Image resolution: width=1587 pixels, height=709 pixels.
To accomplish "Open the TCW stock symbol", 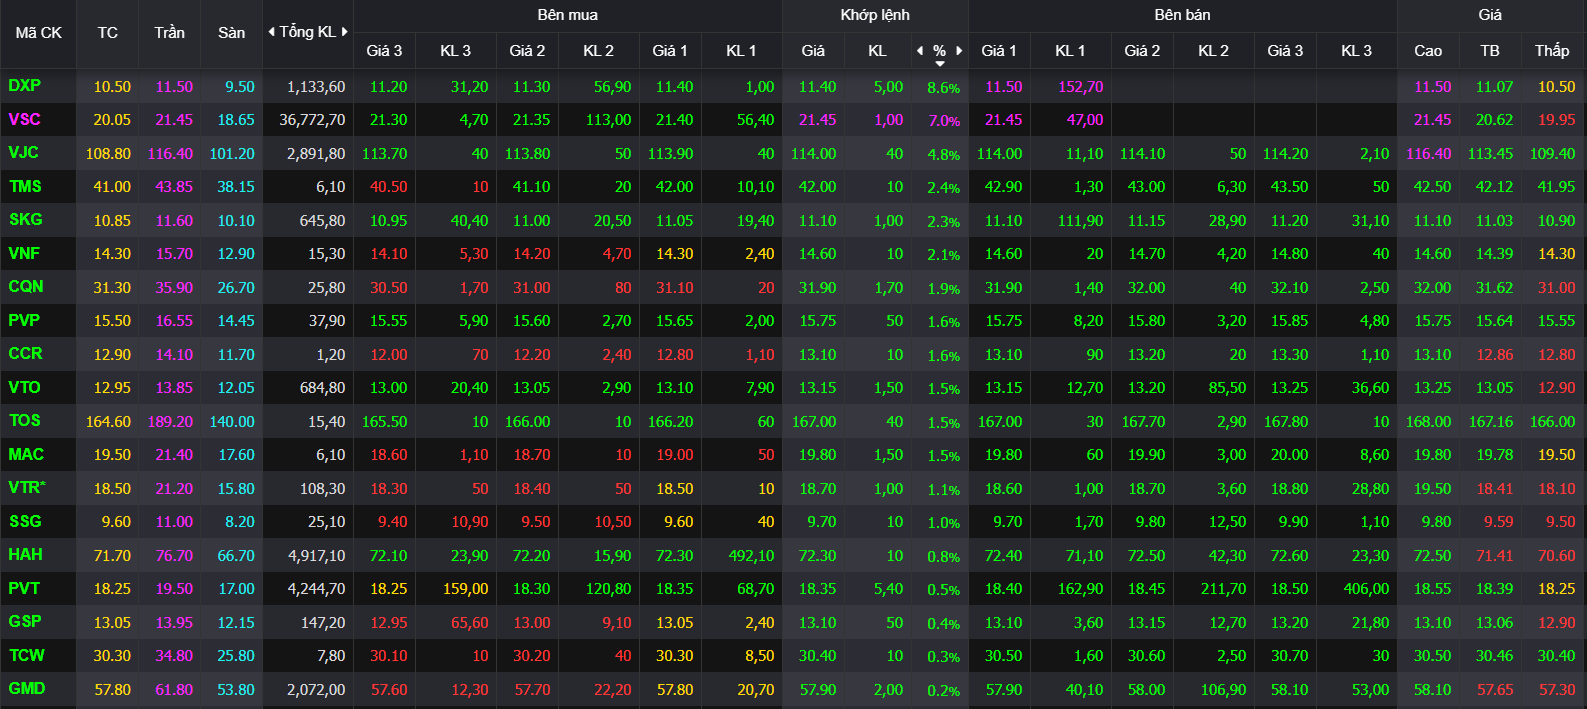I will [27, 656].
